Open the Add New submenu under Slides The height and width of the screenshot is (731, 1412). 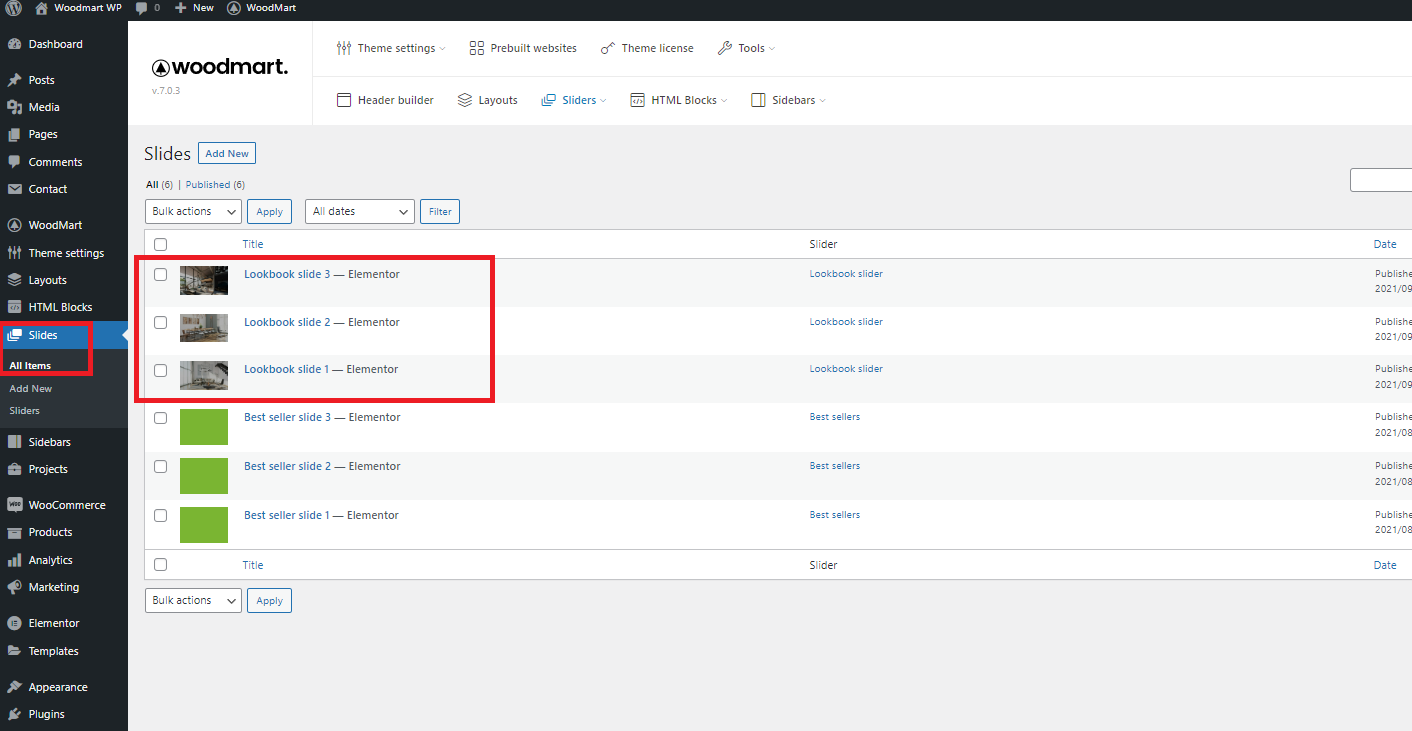click(31, 388)
